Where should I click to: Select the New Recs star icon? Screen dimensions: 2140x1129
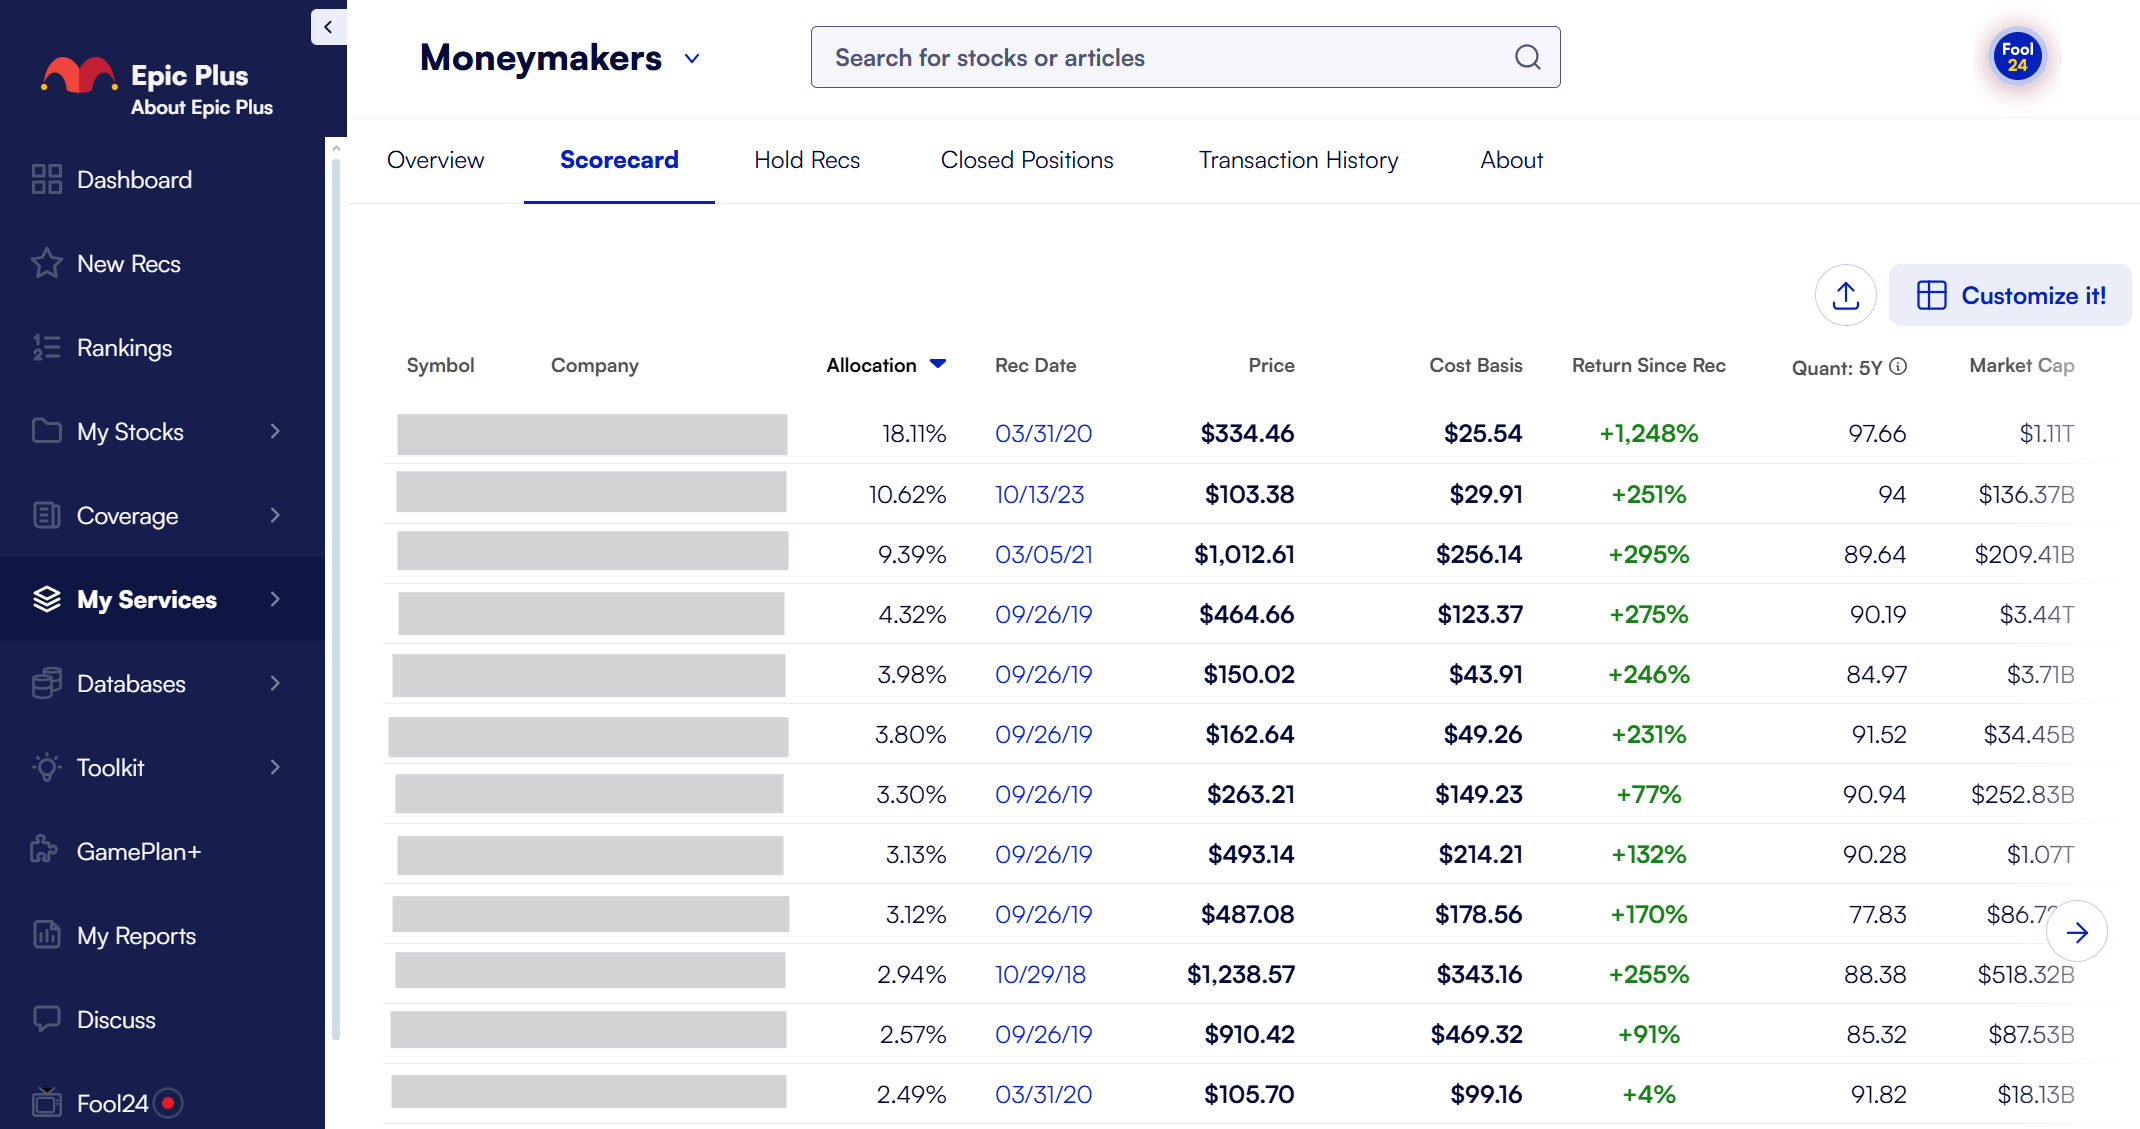(47, 263)
